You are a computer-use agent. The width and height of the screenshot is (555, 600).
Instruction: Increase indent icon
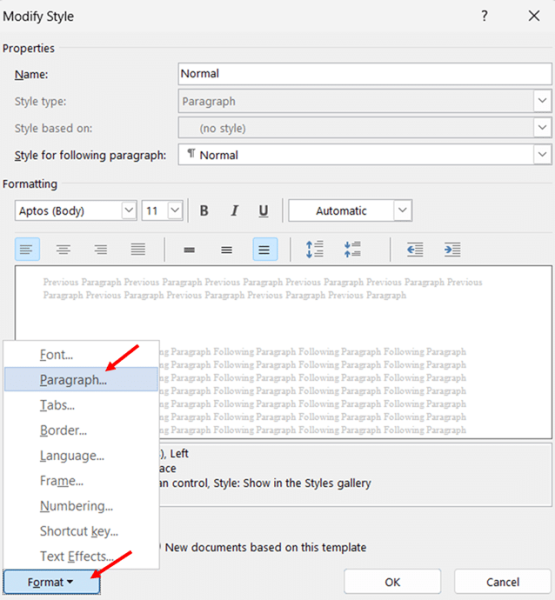pyautogui.click(x=452, y=249)
